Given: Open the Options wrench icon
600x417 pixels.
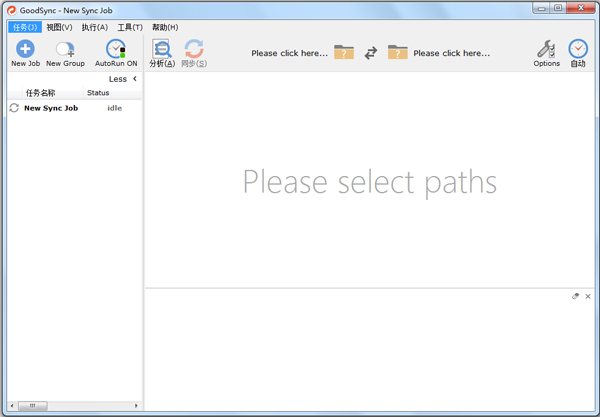Looking at the screenshot, I should click(546, 49).
